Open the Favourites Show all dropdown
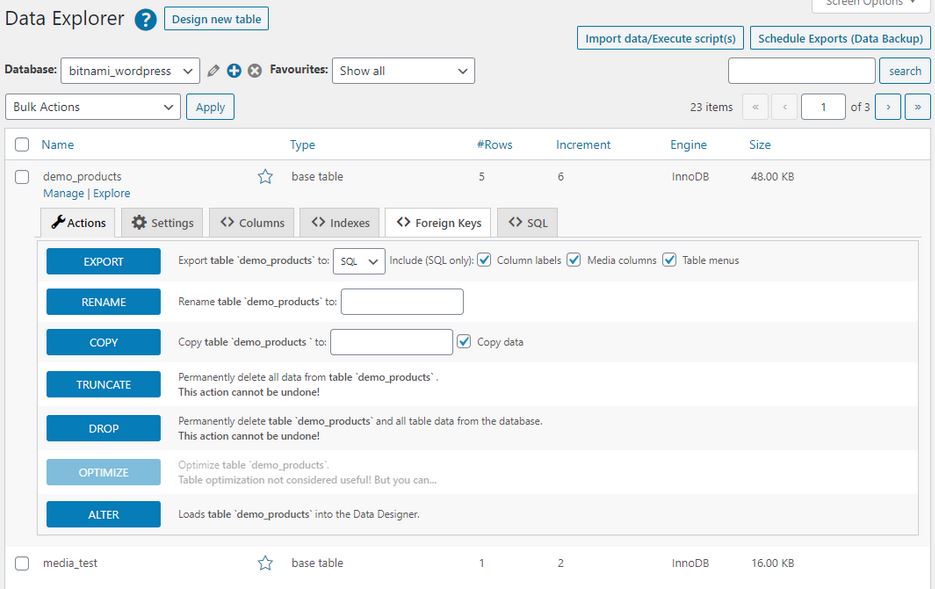Screen dimensions: 935x589 (x=403, y=71)
